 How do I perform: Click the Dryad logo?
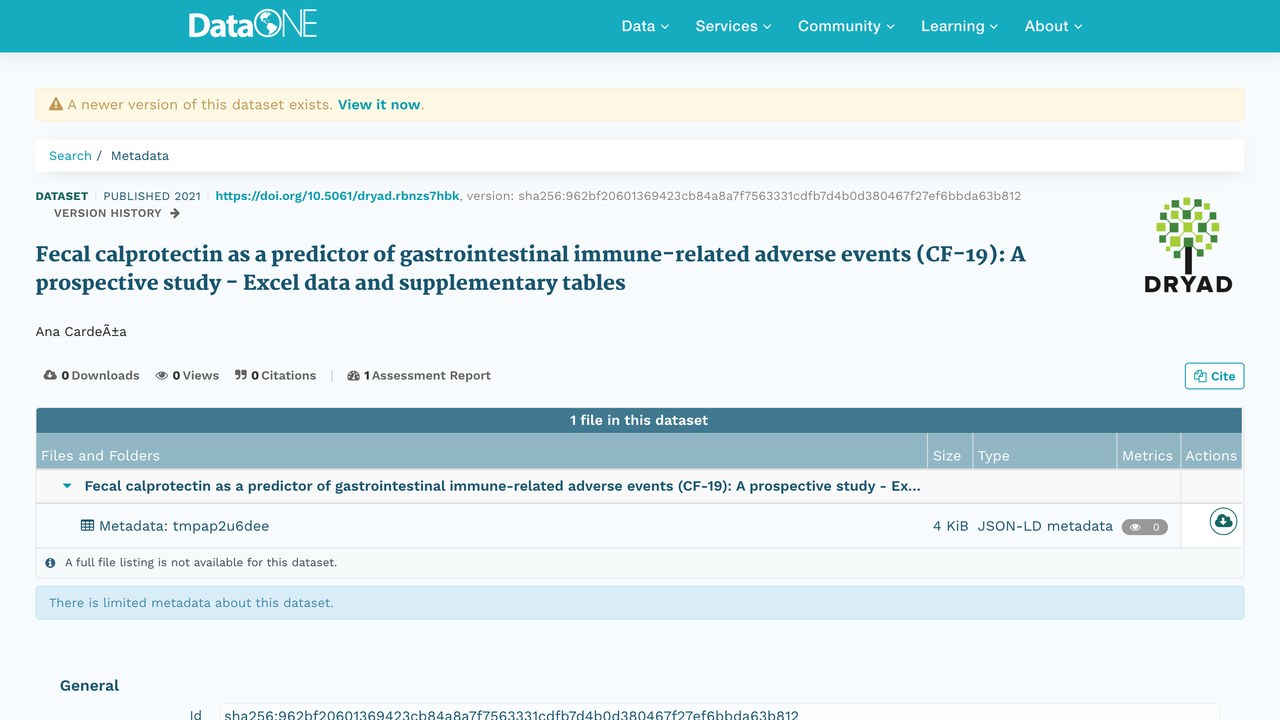pos(1188,245)
